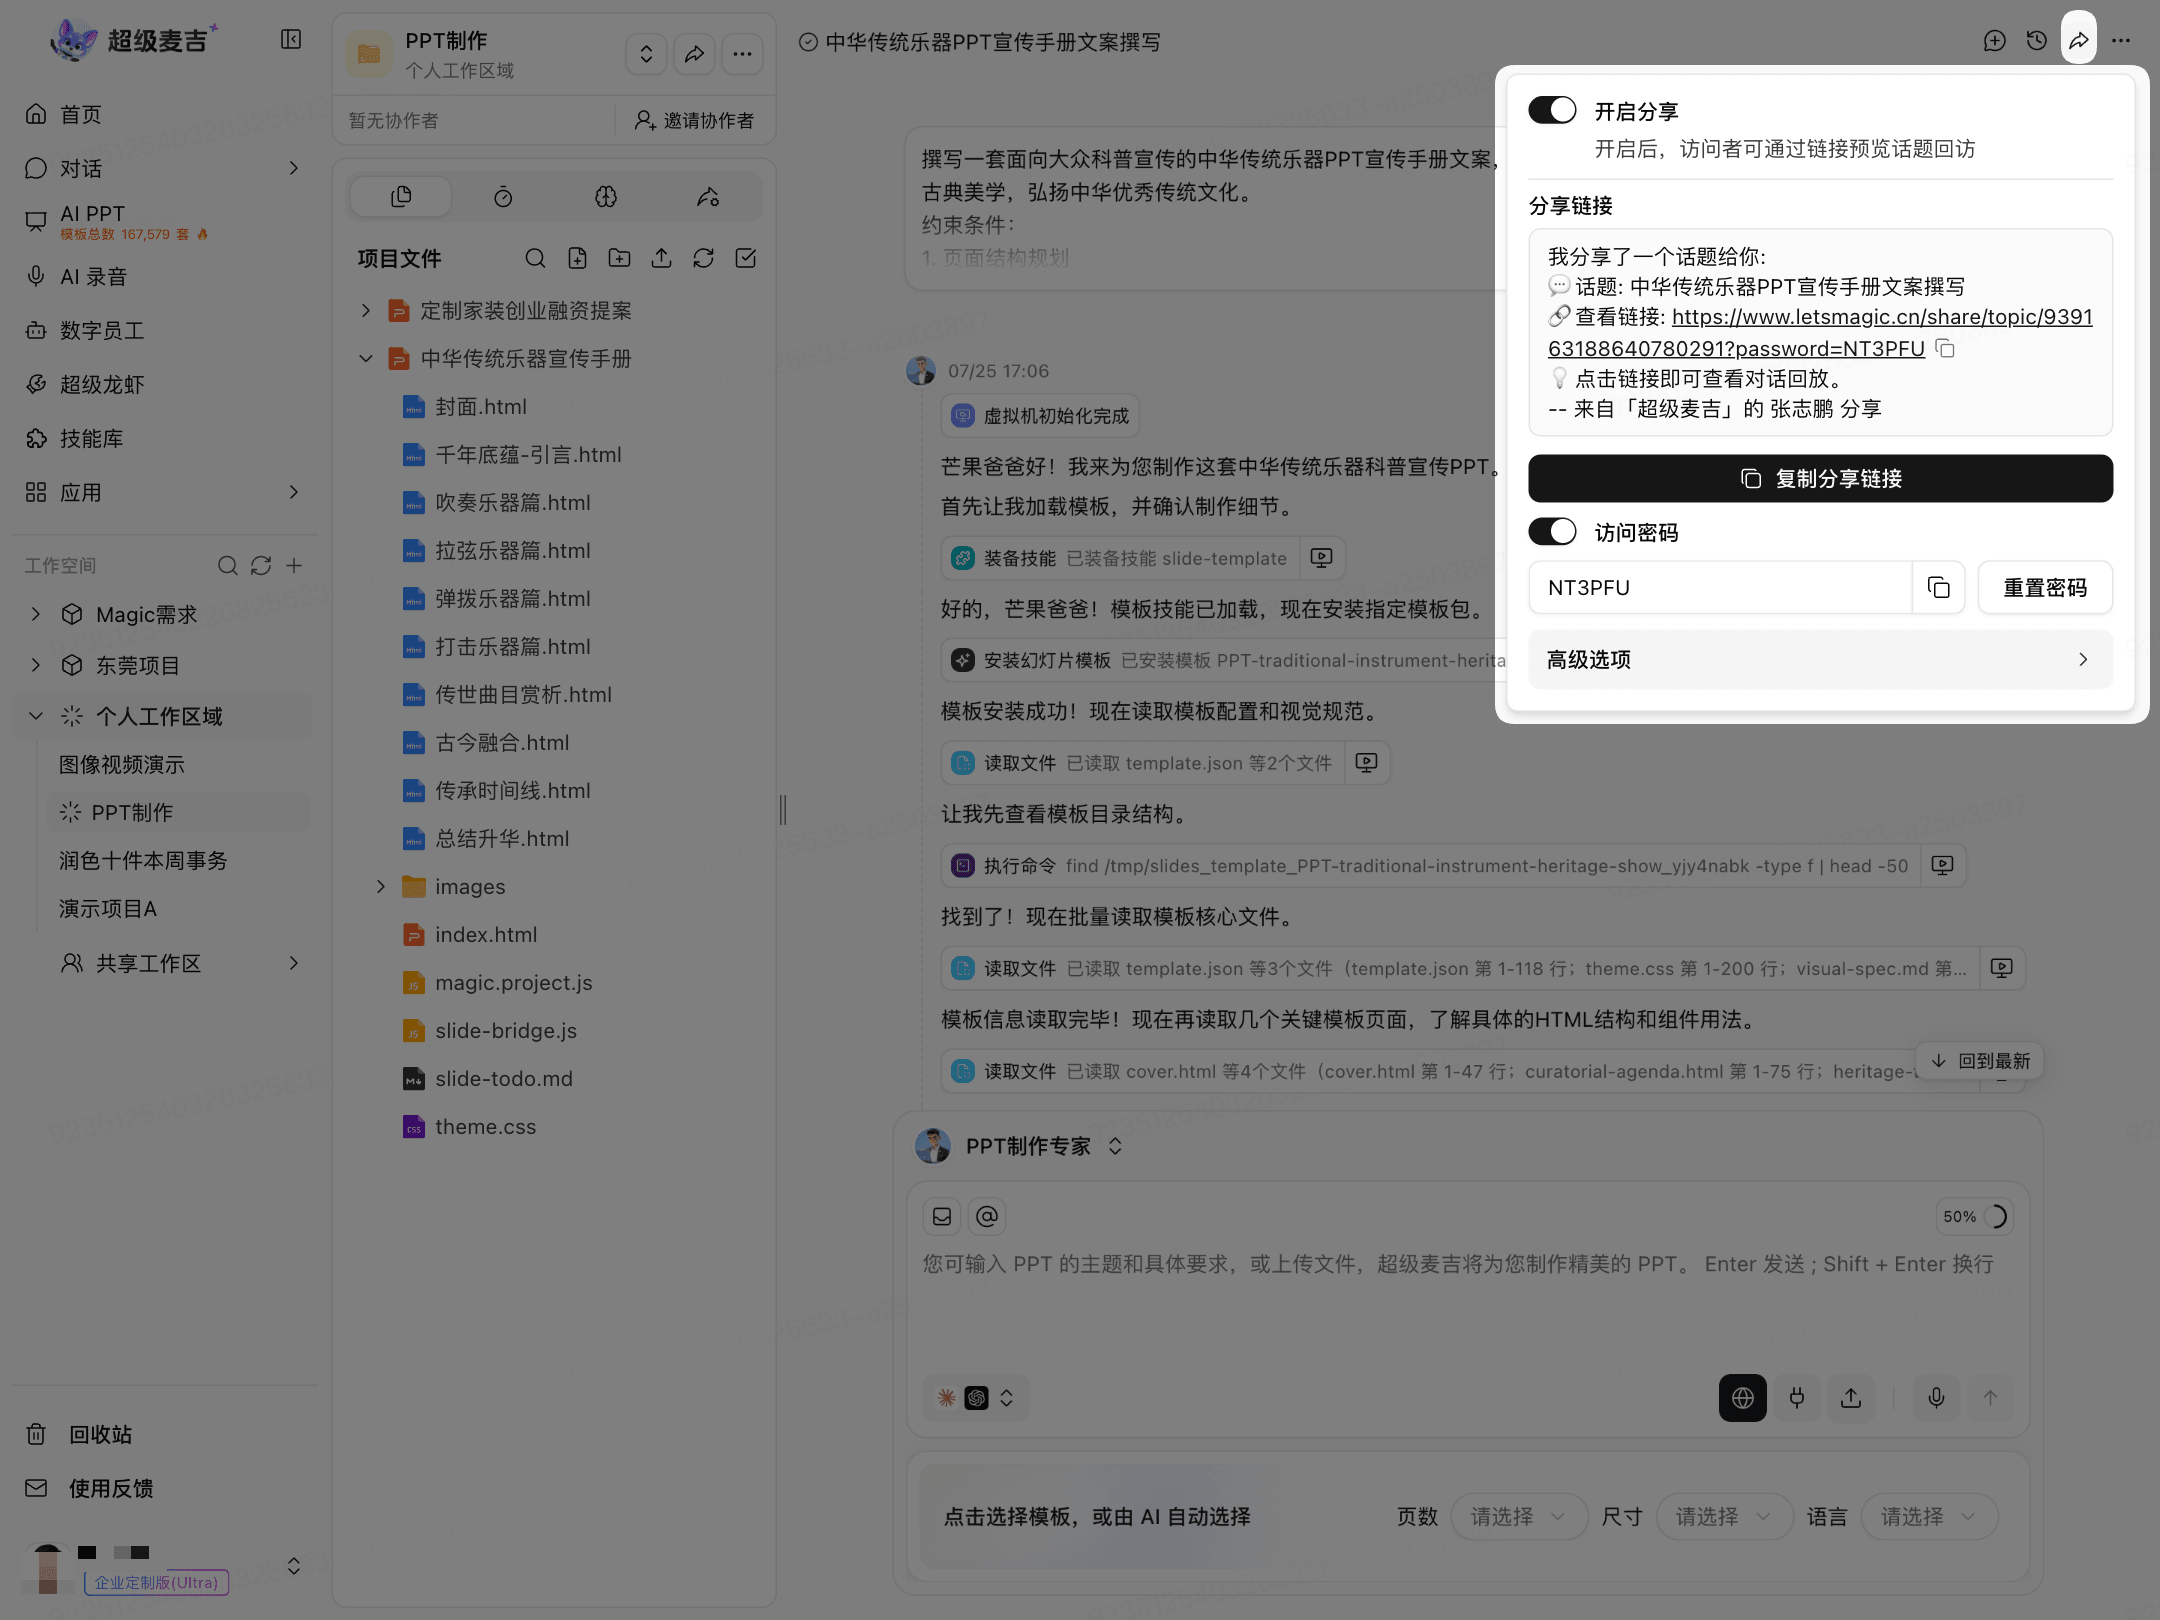This screenshot has width=2160, height=1620.
Task: Enable multi-select checkbox icon in 项目文件
Action: 746,259
